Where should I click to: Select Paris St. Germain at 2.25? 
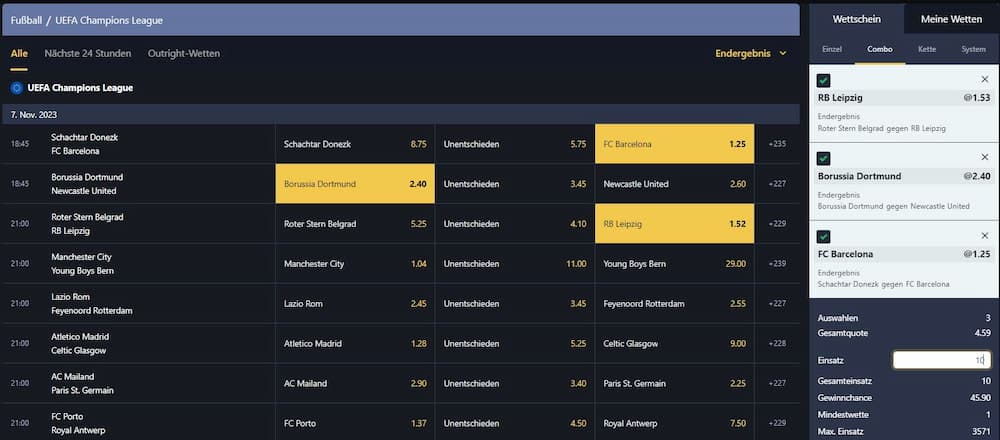(x=674, y=384)
